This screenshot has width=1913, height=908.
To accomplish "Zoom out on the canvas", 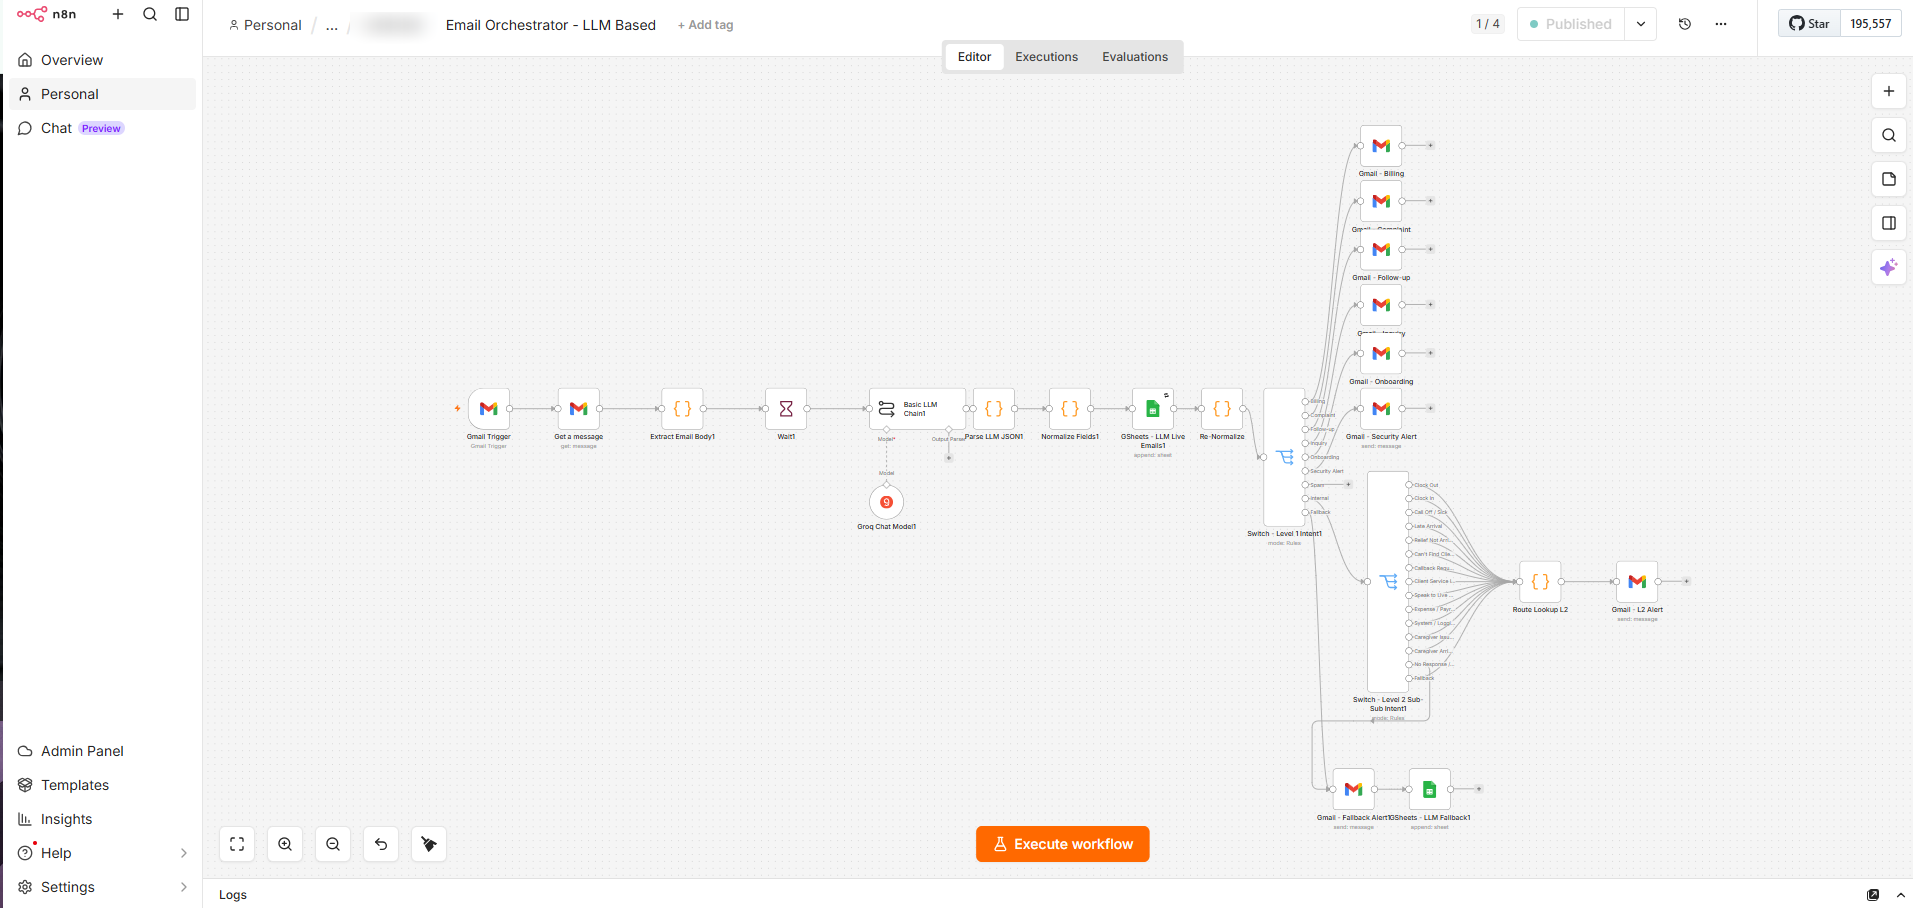I will 333,844.
